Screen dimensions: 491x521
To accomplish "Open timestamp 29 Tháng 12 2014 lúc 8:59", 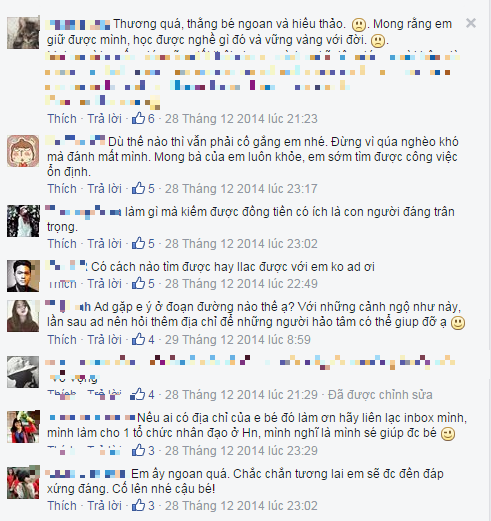I will [238, 340].
